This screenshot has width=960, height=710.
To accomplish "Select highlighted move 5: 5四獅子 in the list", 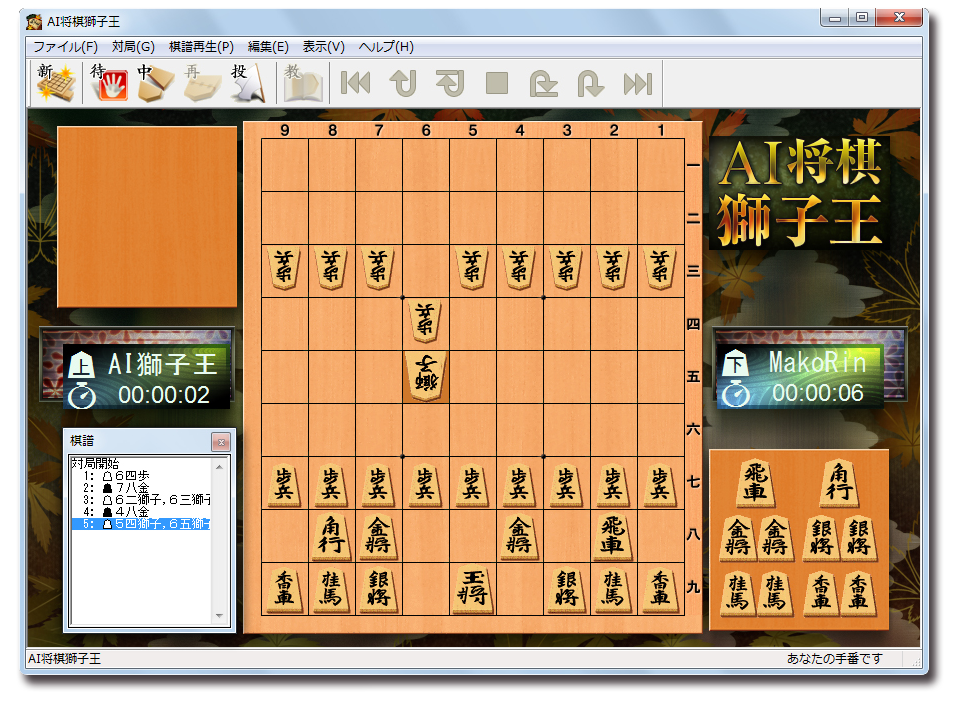I will (x=141, y=524).
